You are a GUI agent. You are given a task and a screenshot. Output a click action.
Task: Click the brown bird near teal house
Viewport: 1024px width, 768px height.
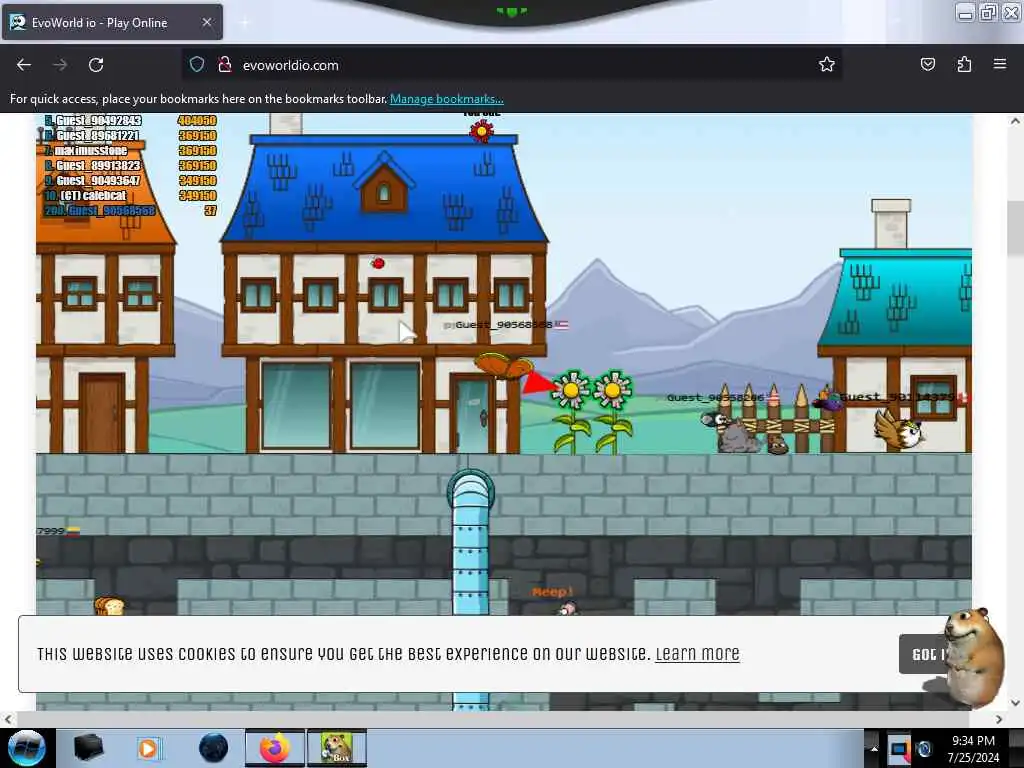coord(899,429)
